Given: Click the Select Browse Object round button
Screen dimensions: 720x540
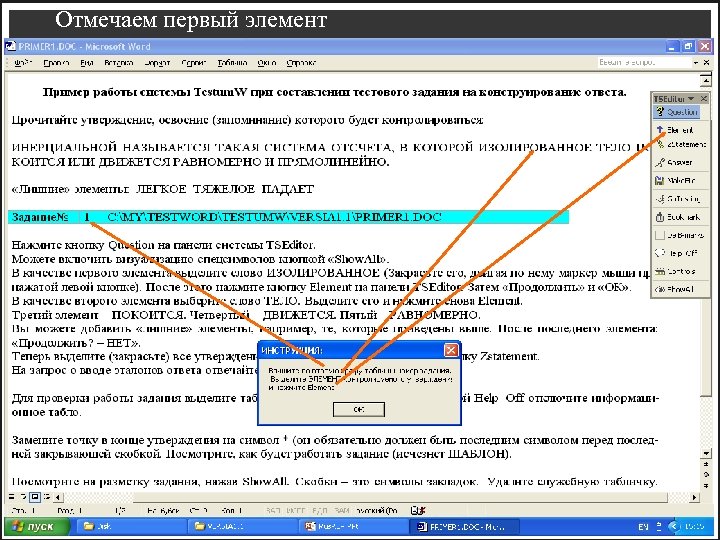Looking at the screenshot, I should [706, 475].
